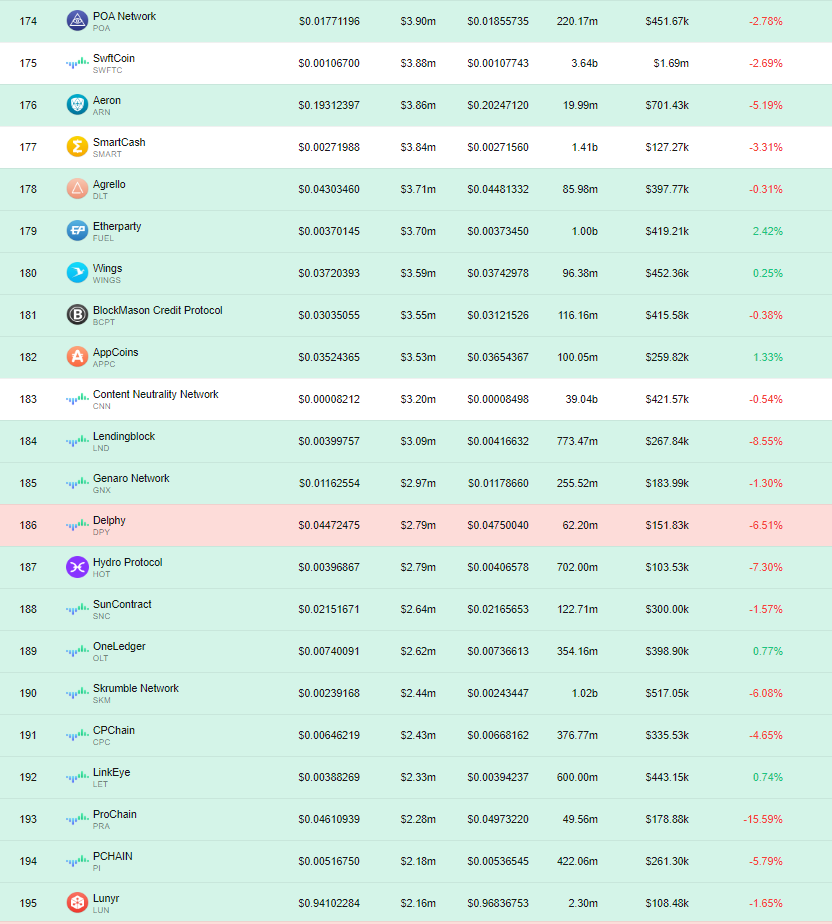Open the Content Neutrality Network link
The width and height of the screenshot is (832, 924).
pos(156,394)
